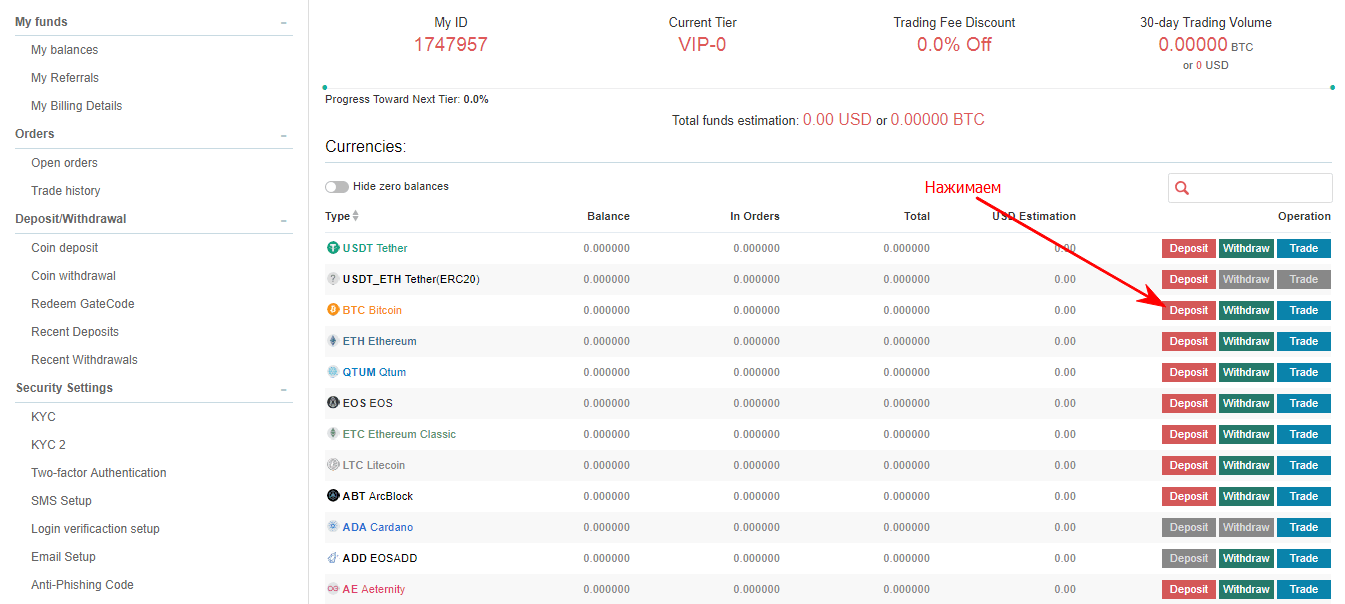The height and width of the screenshot is (604, 1345).
Task: Open Email Setup
Action: 63,557
